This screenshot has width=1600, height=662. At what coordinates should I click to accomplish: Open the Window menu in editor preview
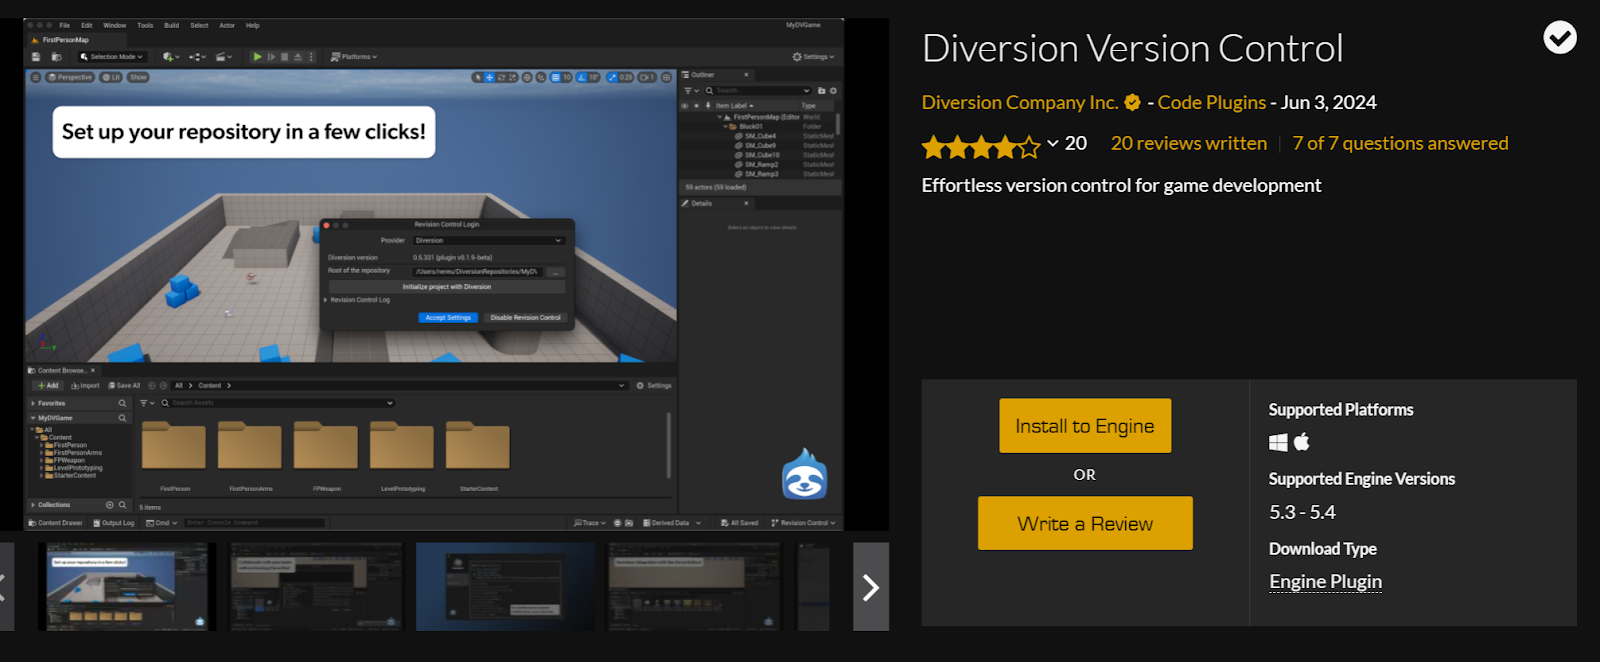[x=115, y=25]
